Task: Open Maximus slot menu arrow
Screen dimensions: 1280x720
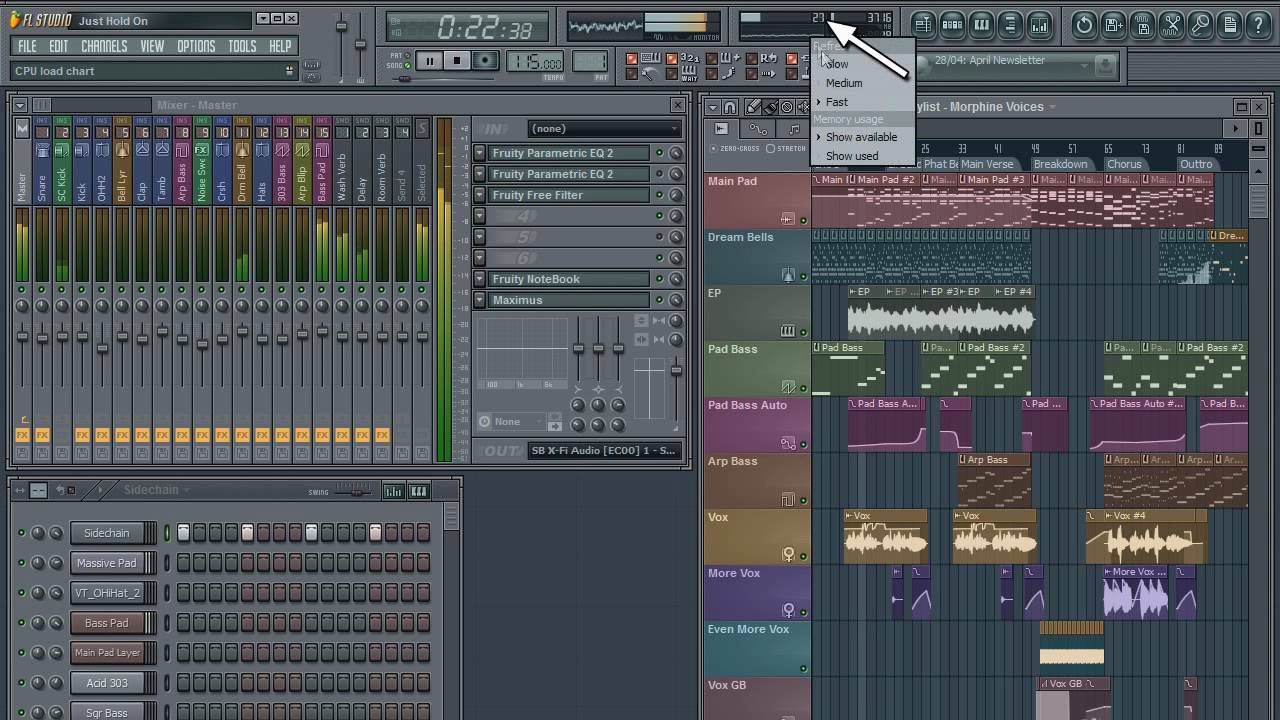Action: click(480, 300)
